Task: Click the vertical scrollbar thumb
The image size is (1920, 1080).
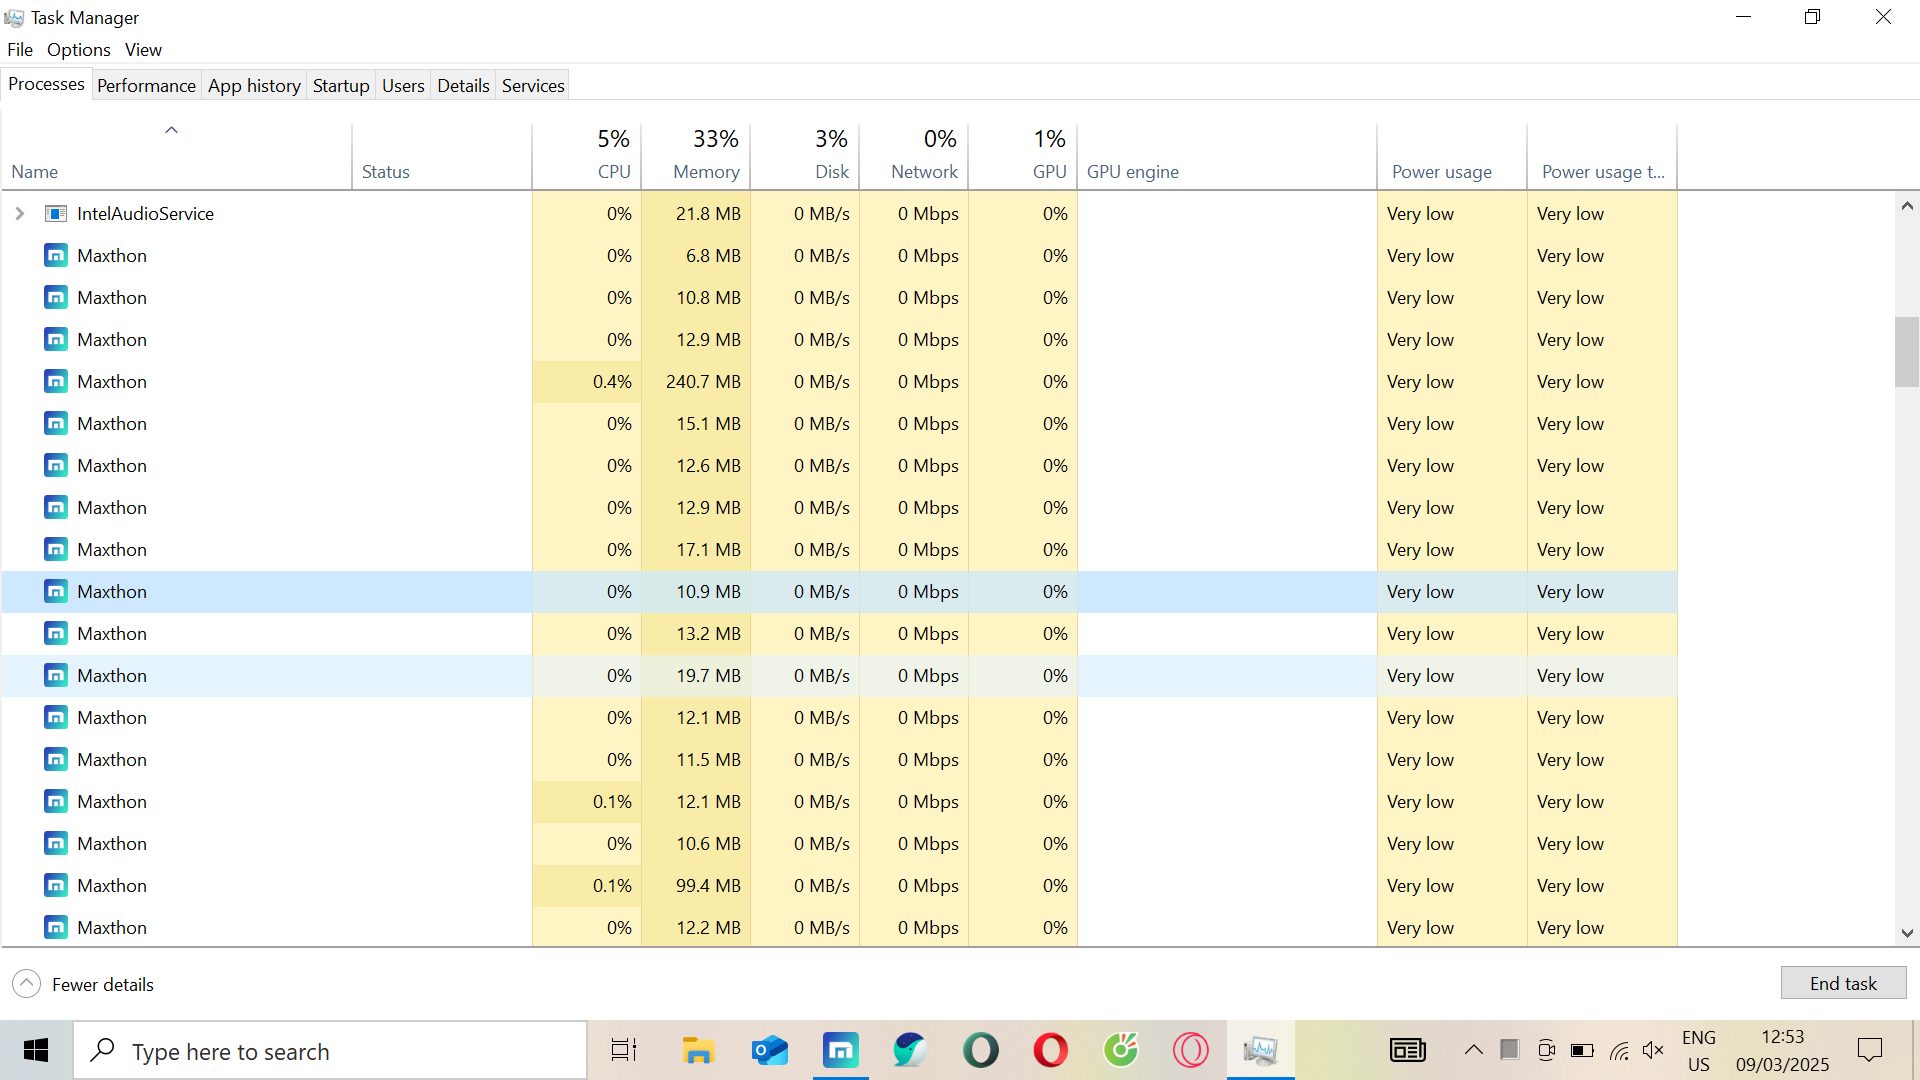Action: tap(1907, 352)
